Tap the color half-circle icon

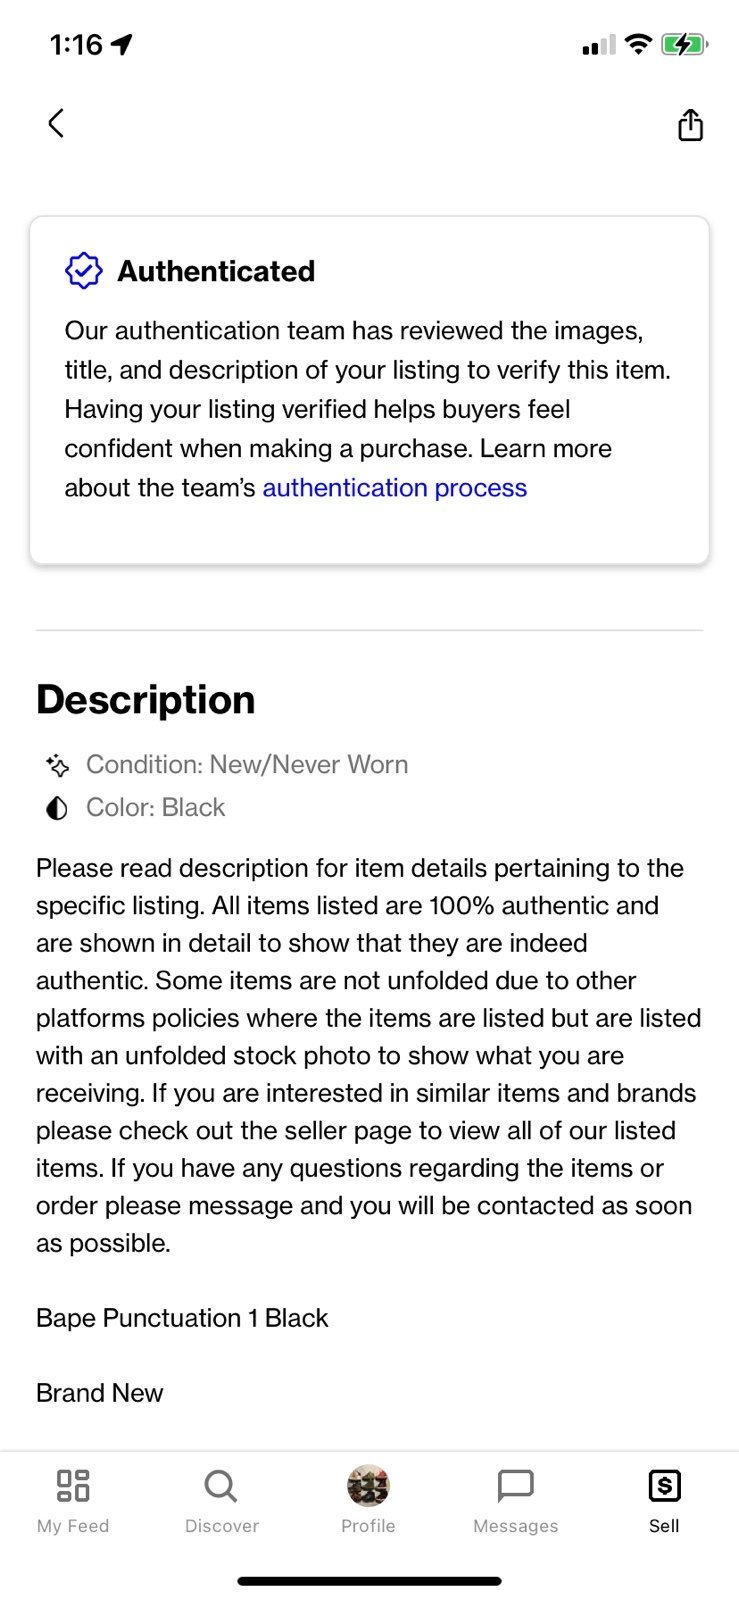pyautogui.click(x=57, y=808)
